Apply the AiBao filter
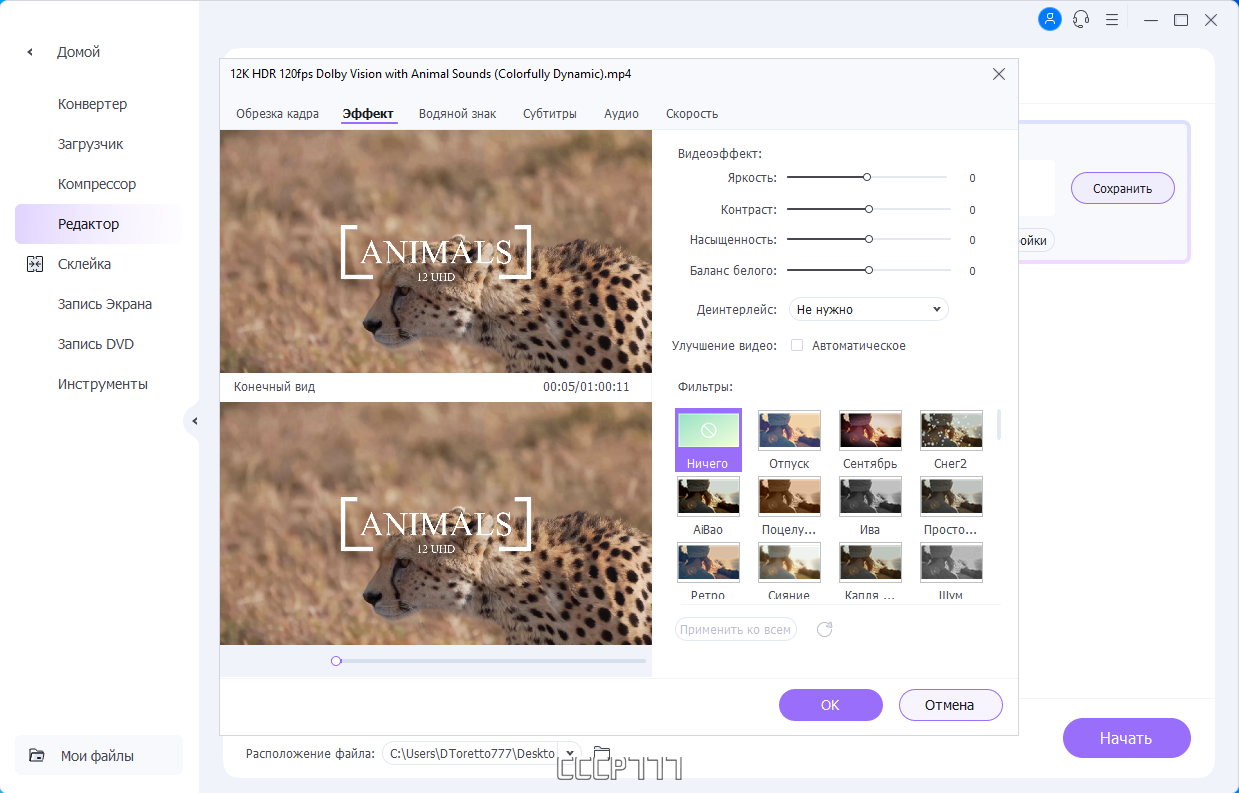The height and width of the screenshot is (793, 1239). (708, 505)
